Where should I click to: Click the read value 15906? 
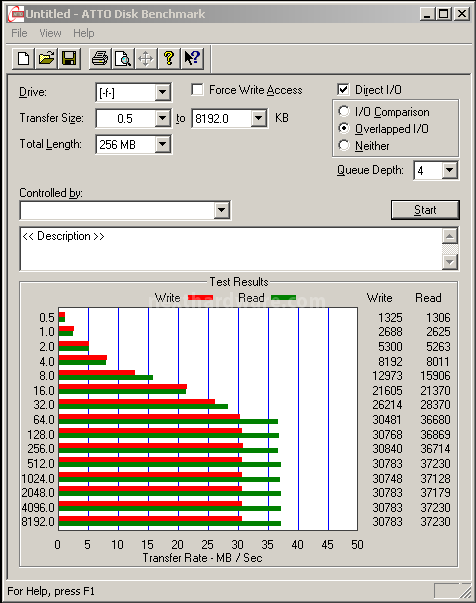tap(435, 376)
